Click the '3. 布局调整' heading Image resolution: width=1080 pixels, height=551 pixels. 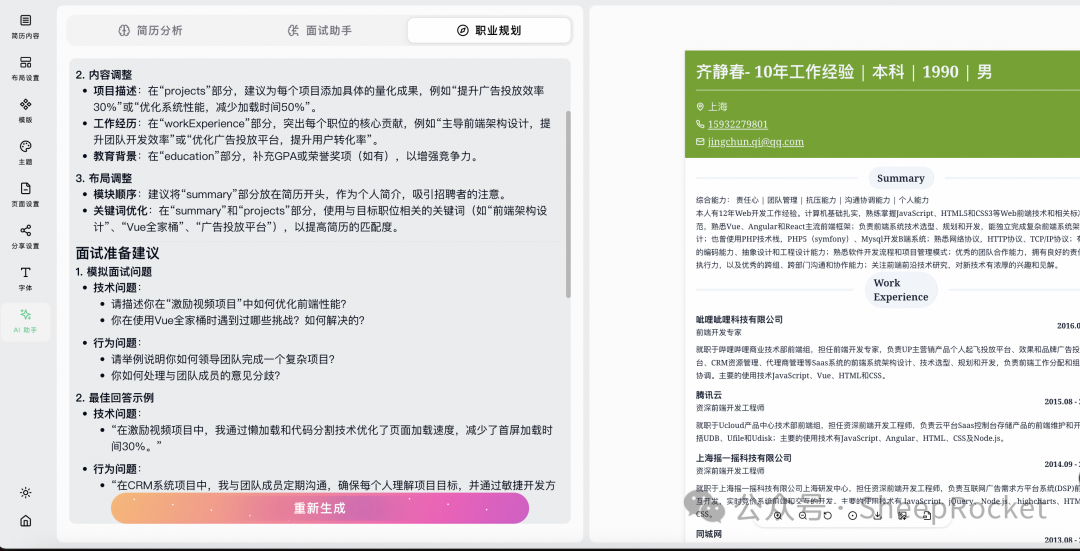pyautogui.click(x=104, y=178)
